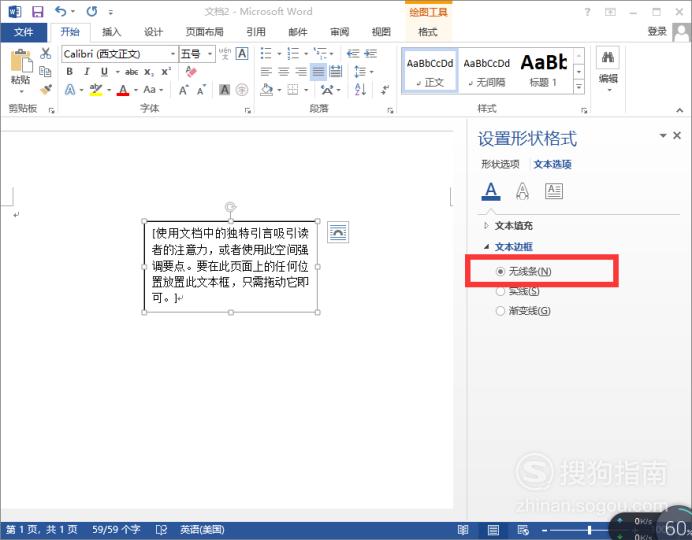Click the Redo/Repeat icon
This screenshot has width=692, height=540.
92,11
